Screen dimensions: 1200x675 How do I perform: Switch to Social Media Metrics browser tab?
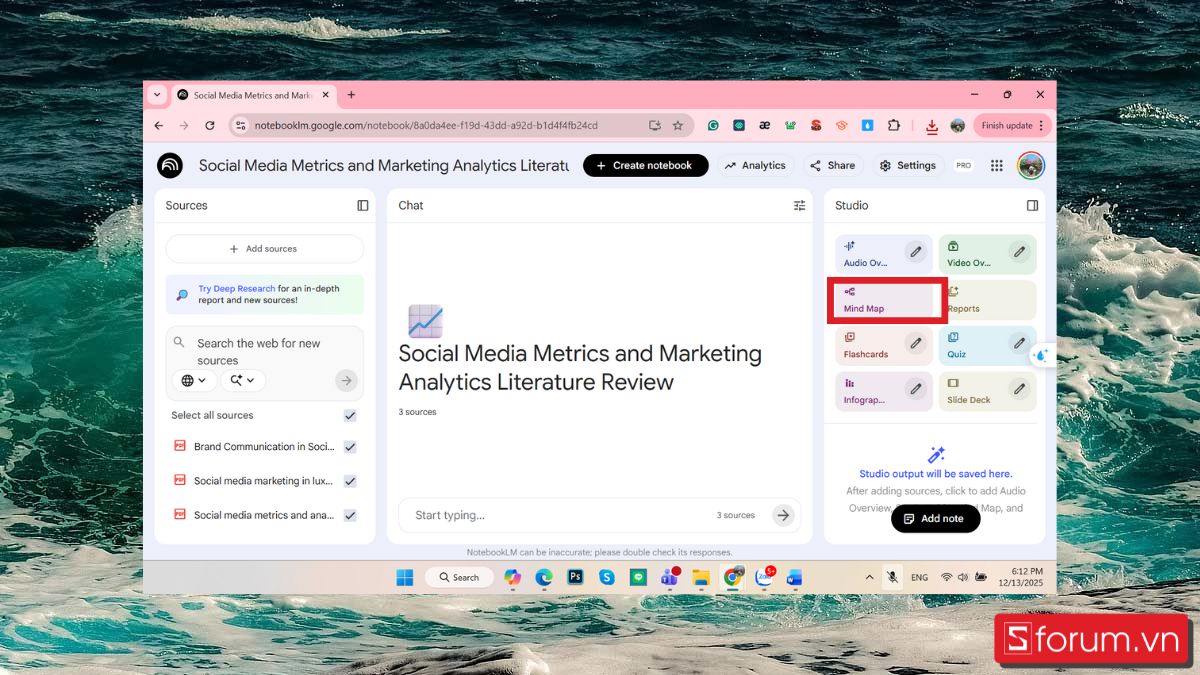253,95
